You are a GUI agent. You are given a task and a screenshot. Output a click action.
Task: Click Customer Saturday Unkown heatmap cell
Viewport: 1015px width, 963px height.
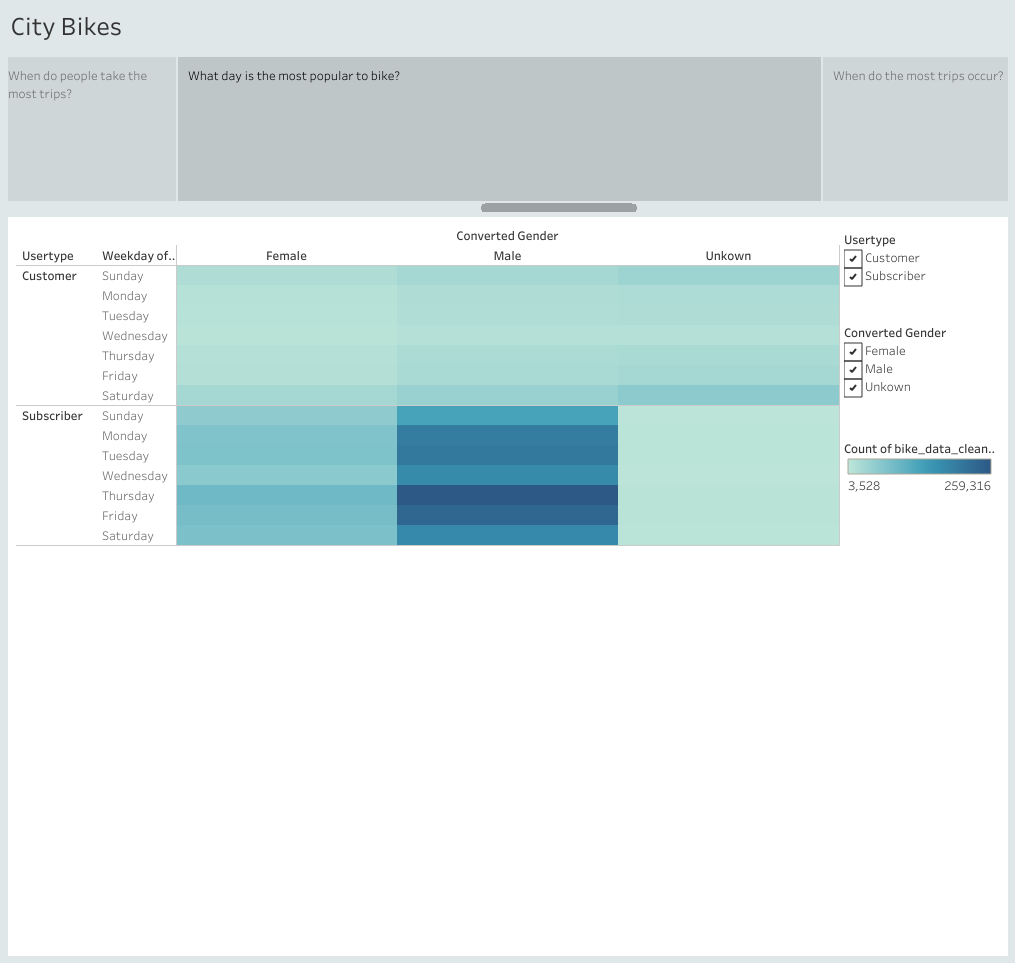coord(729,396)
